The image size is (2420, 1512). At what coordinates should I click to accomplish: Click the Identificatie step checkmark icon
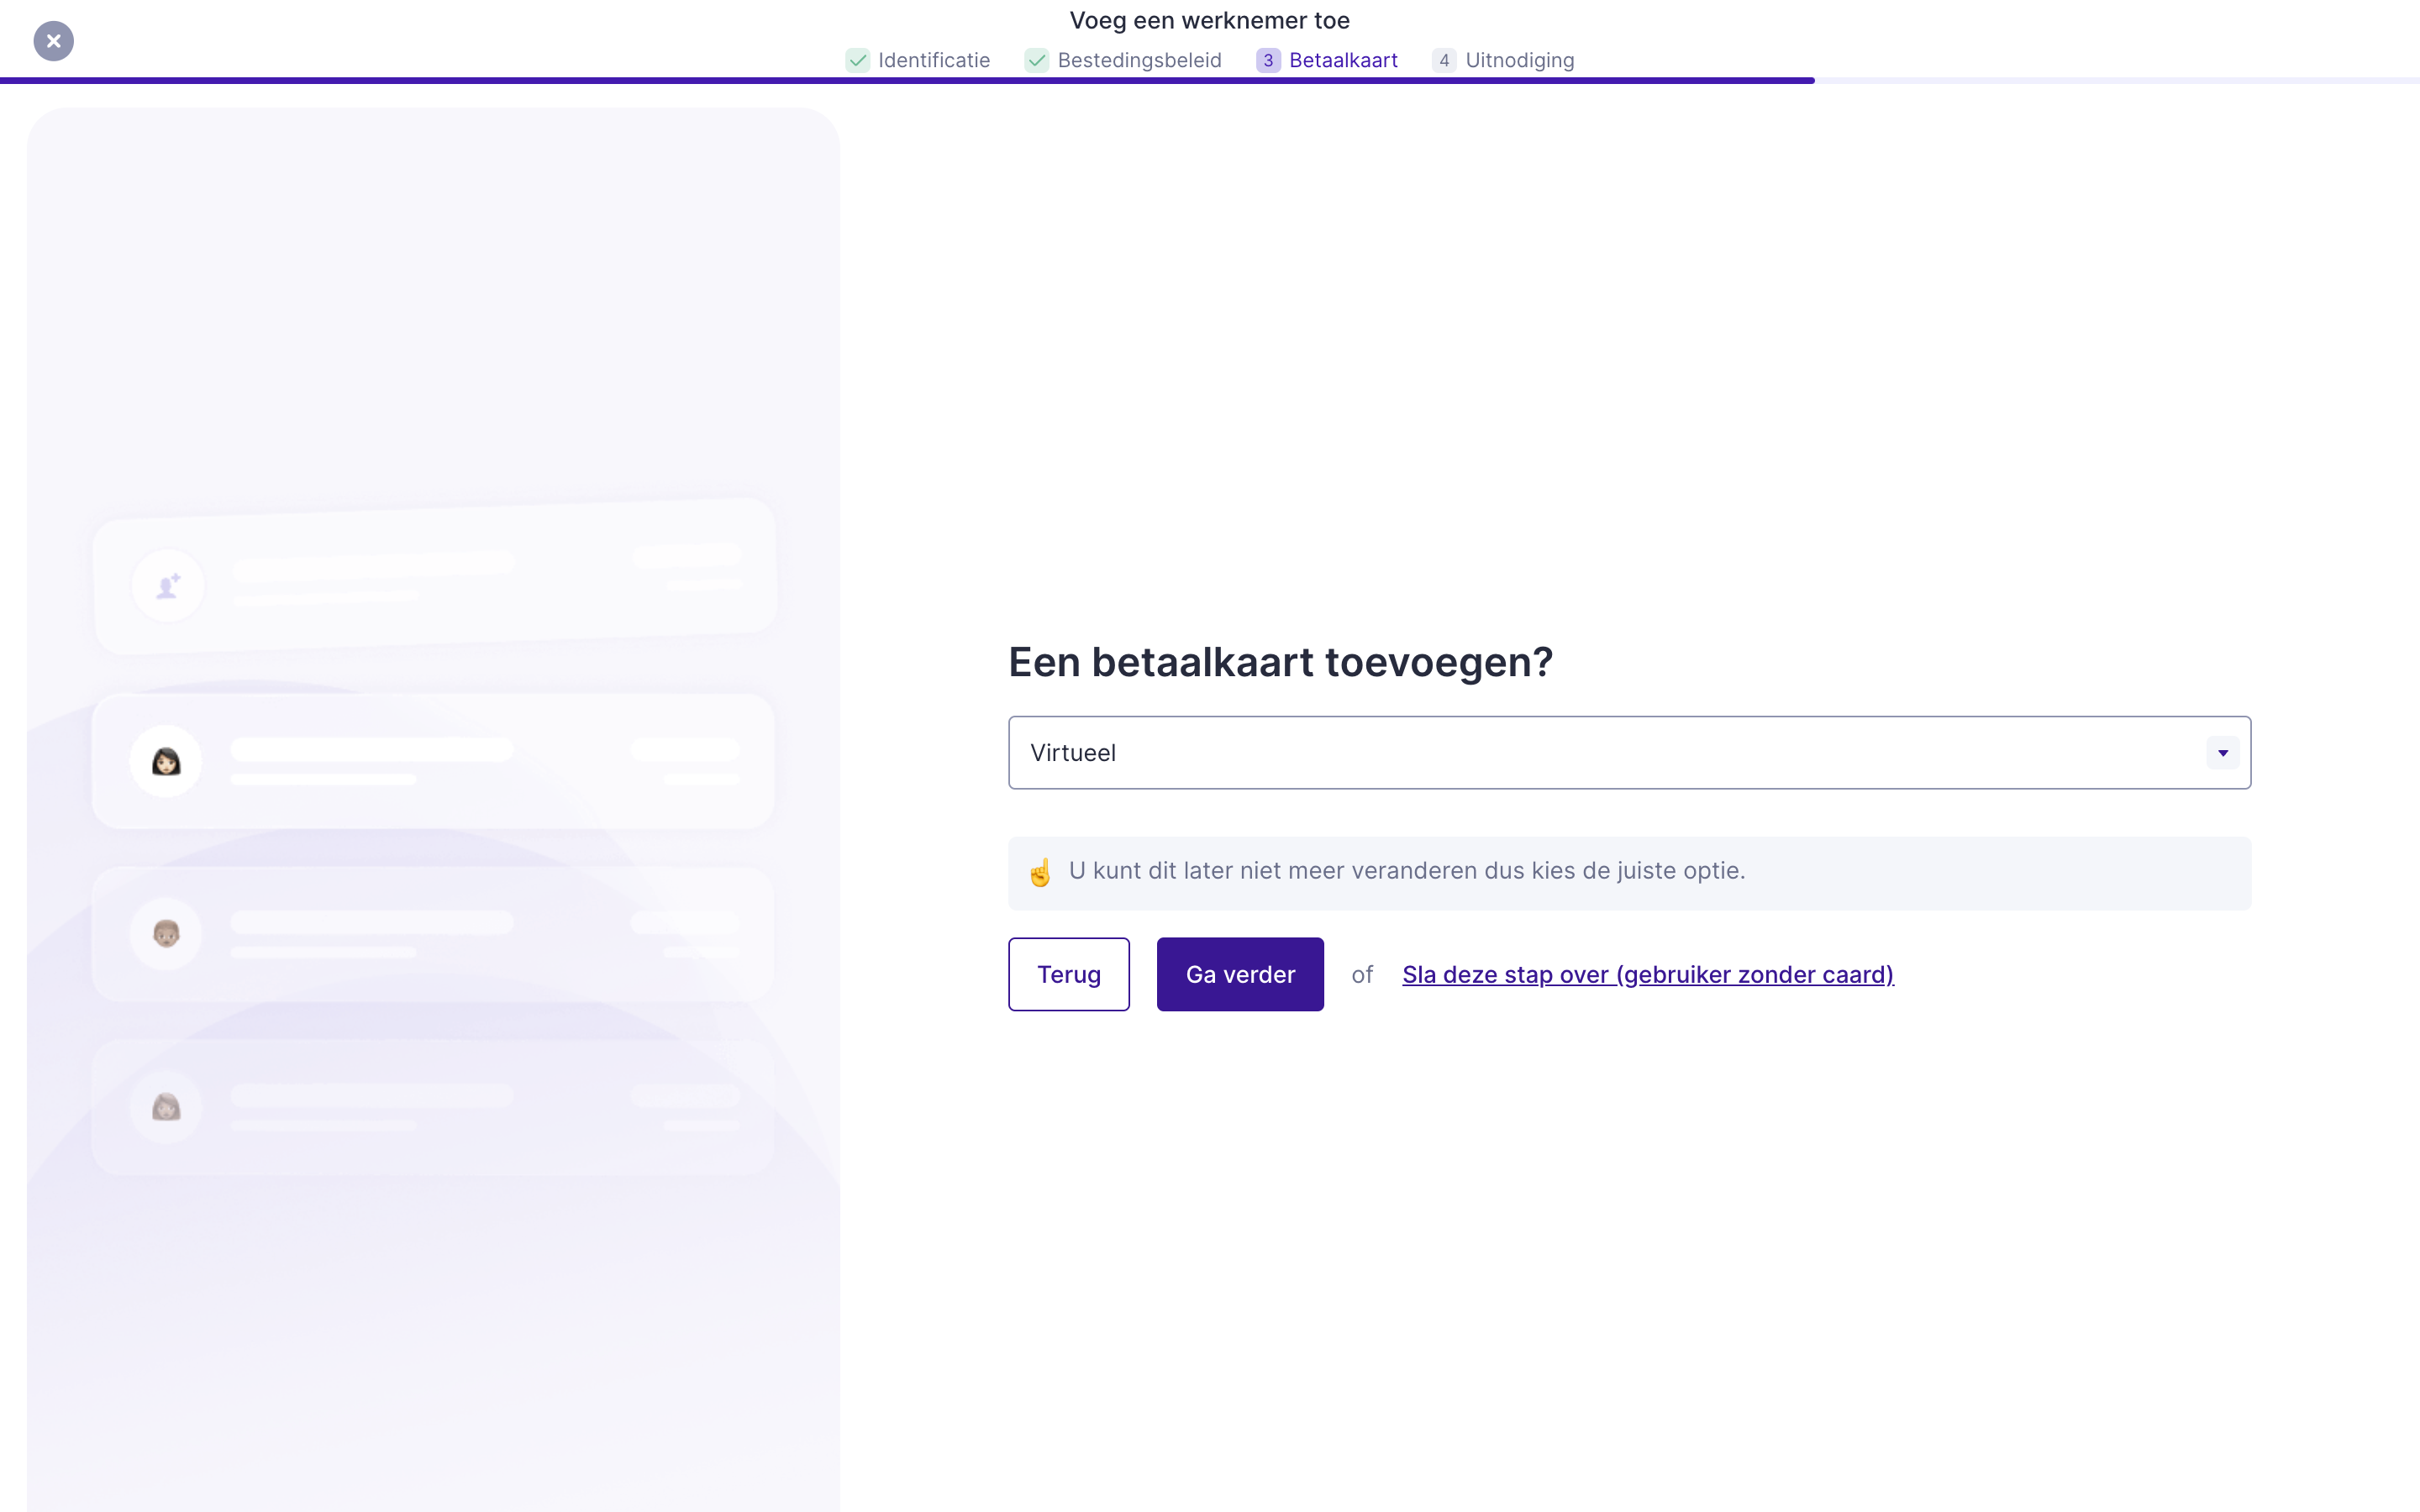click(x=857, y=60)
